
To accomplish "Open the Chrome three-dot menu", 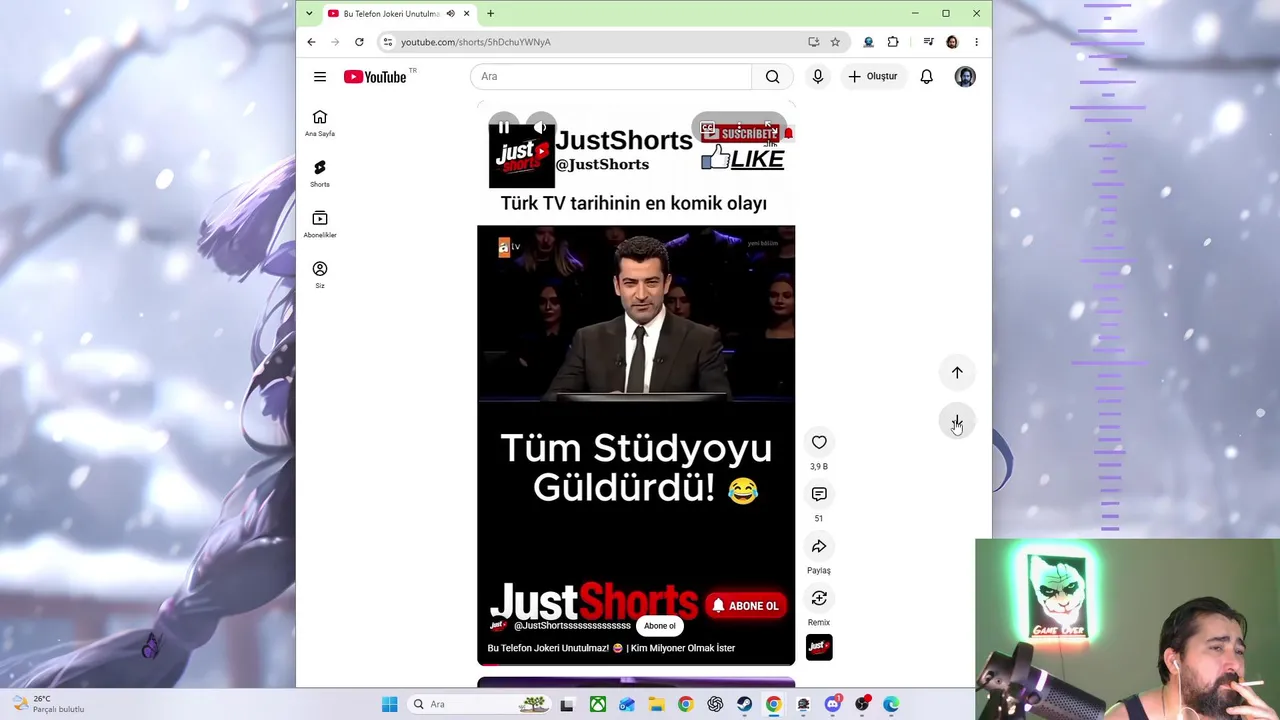I will [x=976, y=42].
